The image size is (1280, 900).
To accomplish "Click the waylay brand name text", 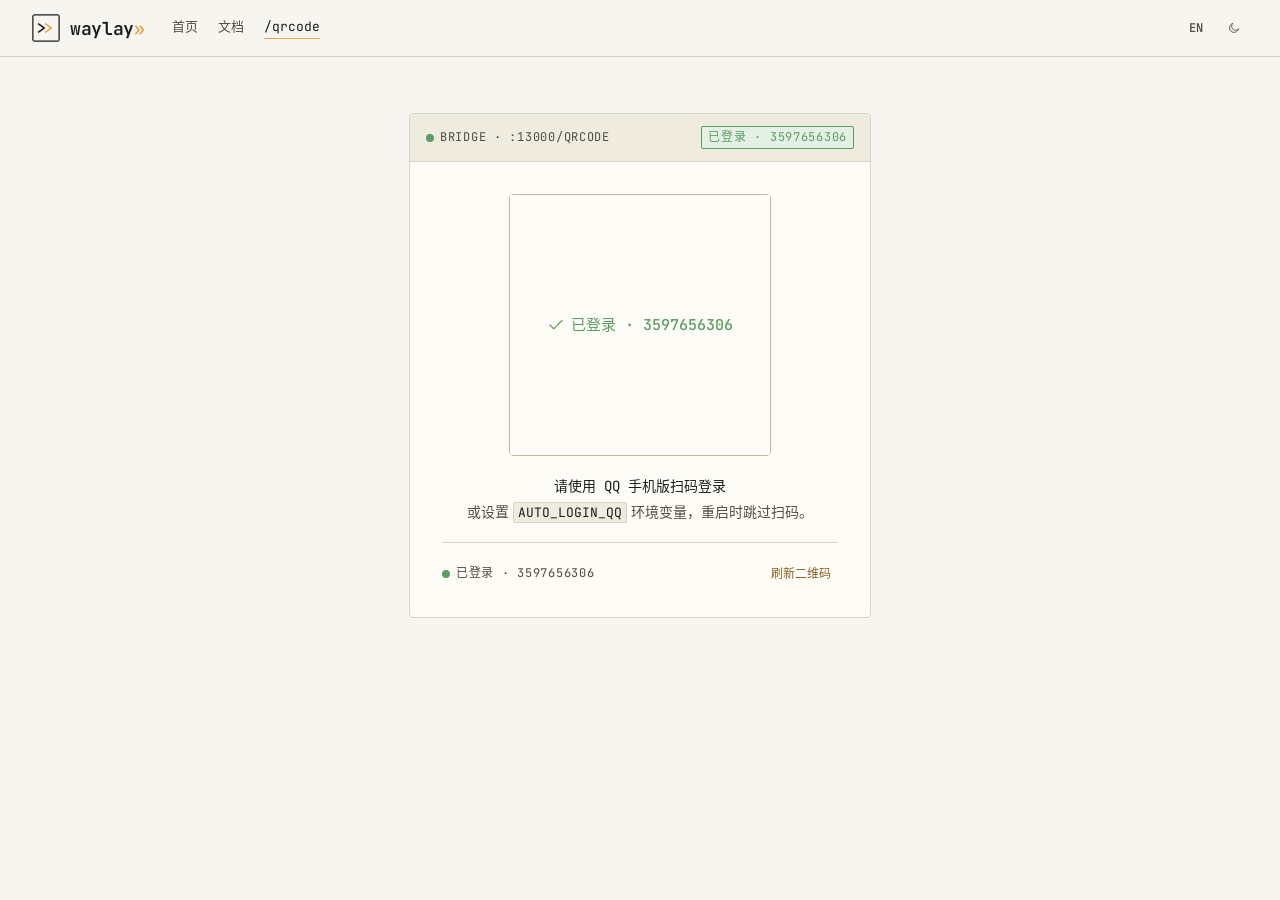I will 107,29.
